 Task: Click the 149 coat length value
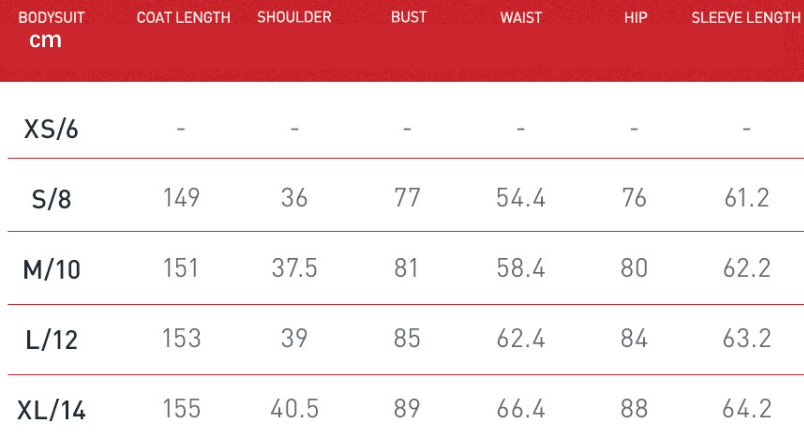tap(181, 197)
